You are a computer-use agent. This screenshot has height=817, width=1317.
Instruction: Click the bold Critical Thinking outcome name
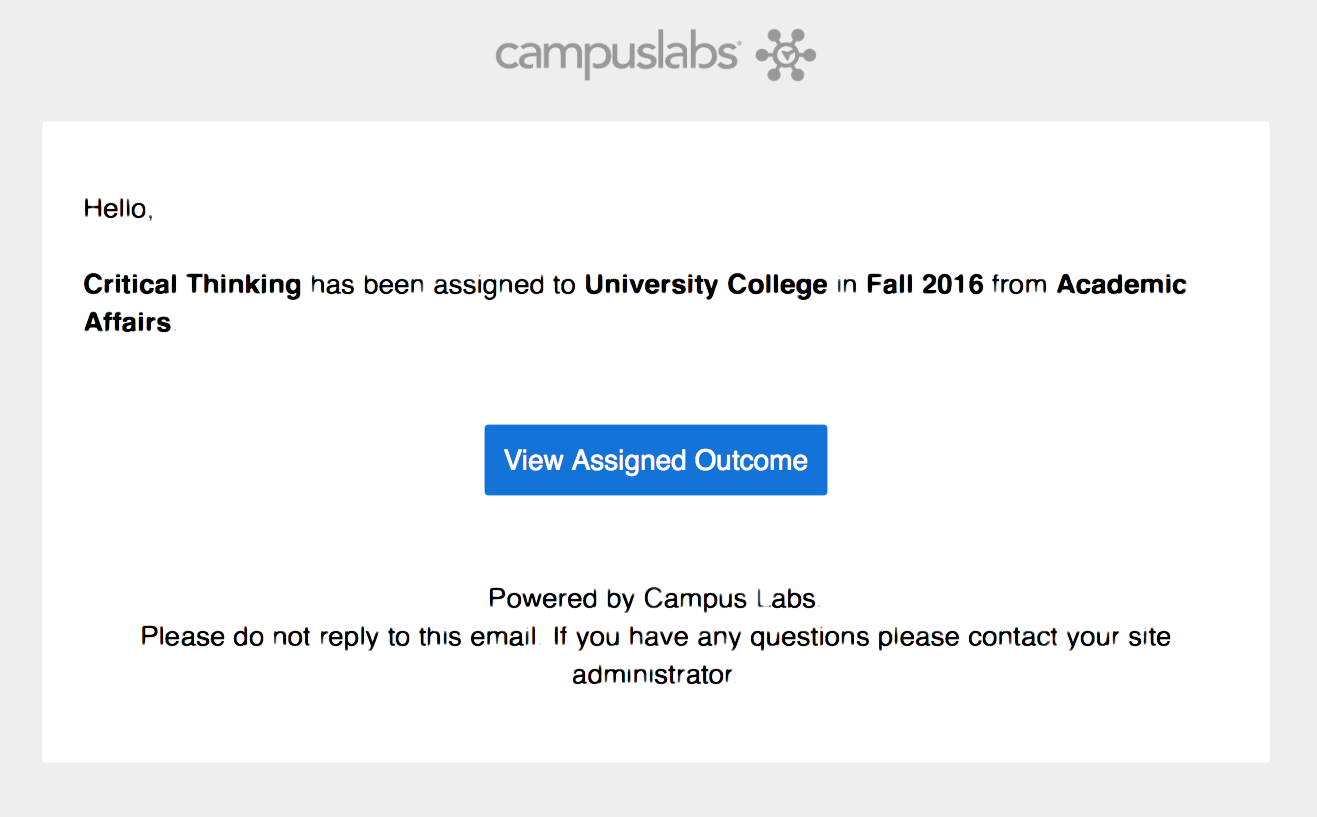click(192, 285)
